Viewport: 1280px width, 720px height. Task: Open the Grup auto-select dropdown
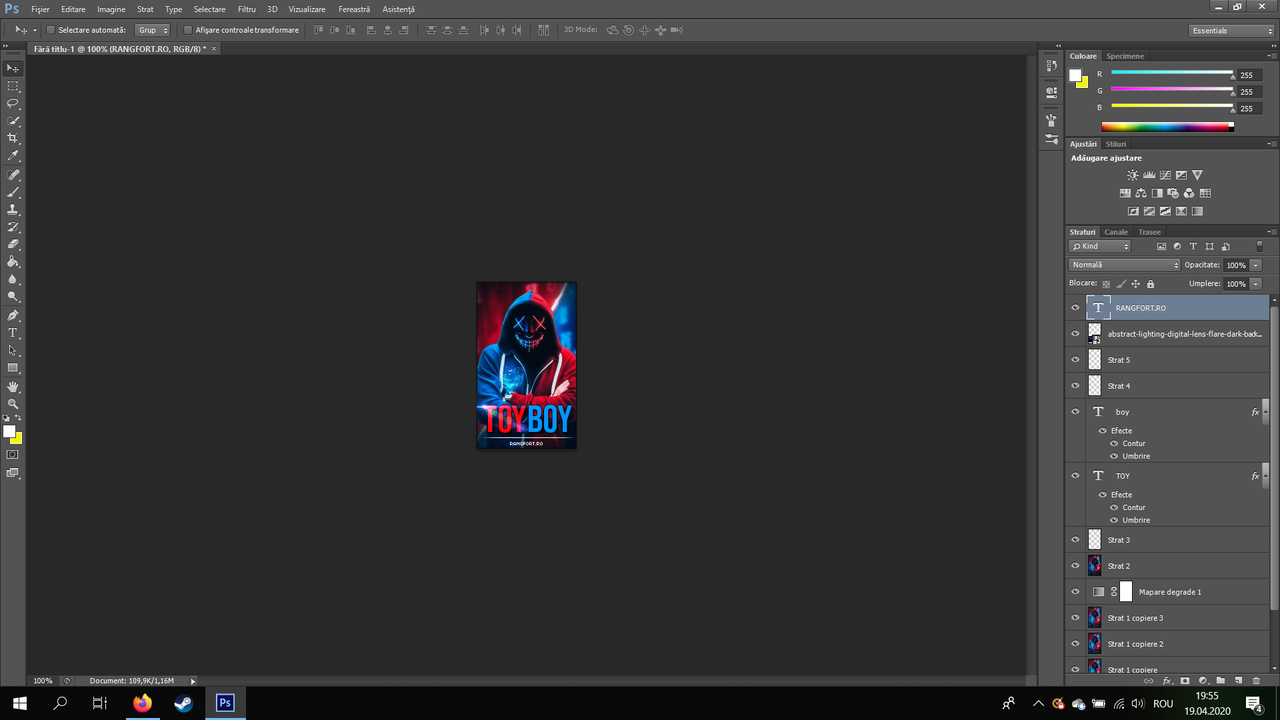(152, 30)
